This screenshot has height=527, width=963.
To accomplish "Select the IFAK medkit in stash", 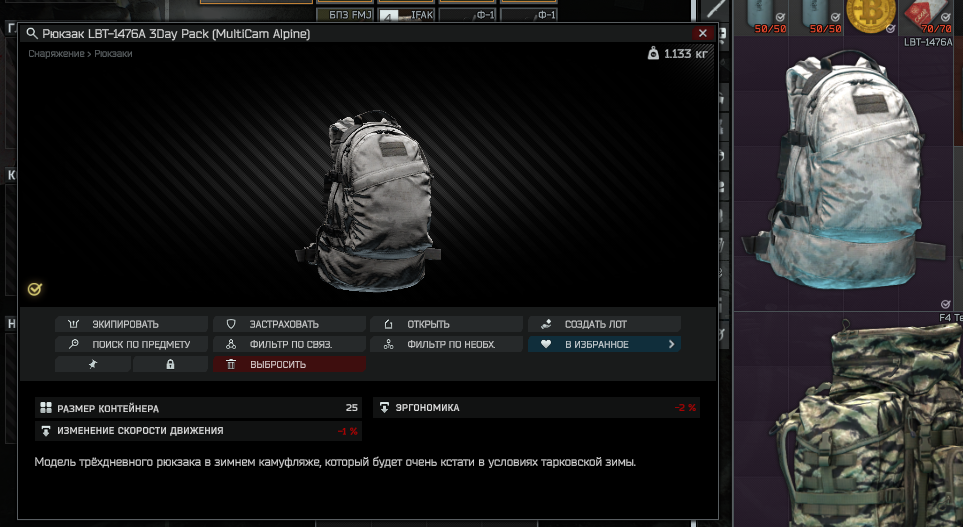I will [407, 15].
